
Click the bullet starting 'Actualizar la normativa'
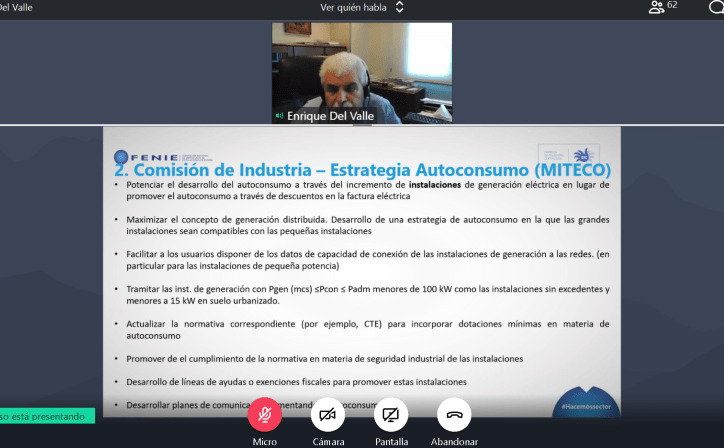pyautogui.click(x=368, y=330)
